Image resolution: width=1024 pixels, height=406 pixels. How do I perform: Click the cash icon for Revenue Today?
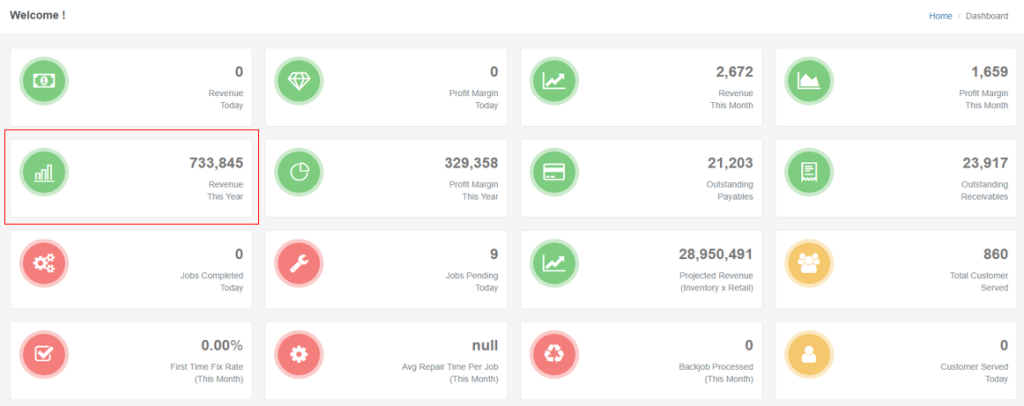[45, 81]
